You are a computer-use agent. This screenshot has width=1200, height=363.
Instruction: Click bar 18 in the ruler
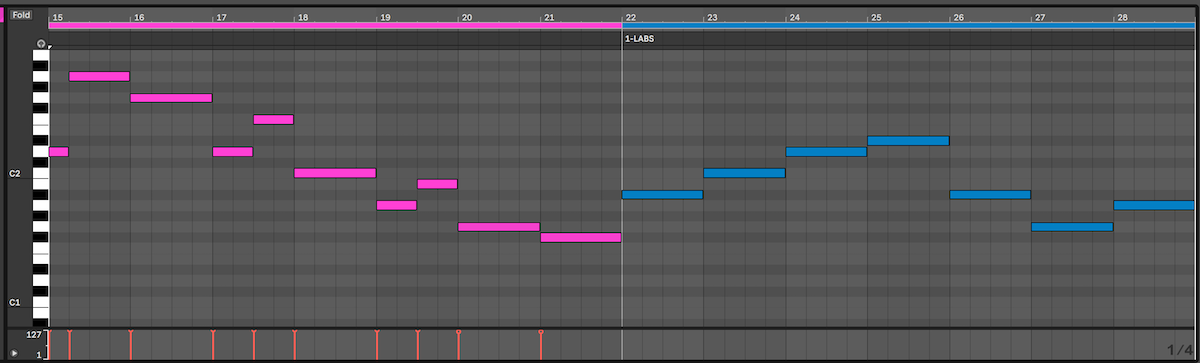tap(302, 18)
